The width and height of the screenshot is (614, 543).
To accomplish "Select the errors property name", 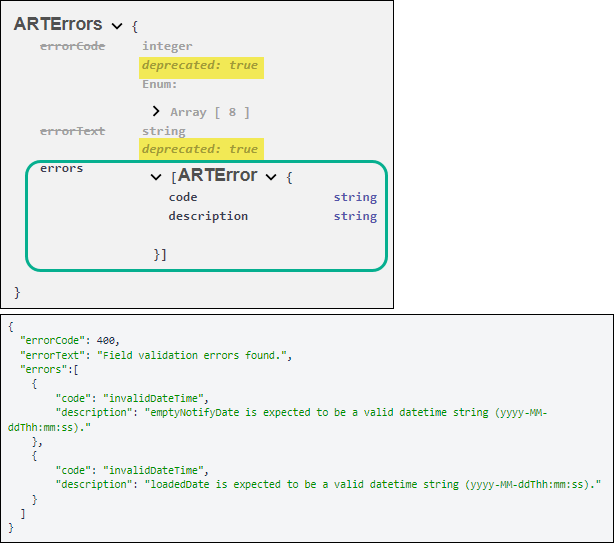I will [62, 168].
